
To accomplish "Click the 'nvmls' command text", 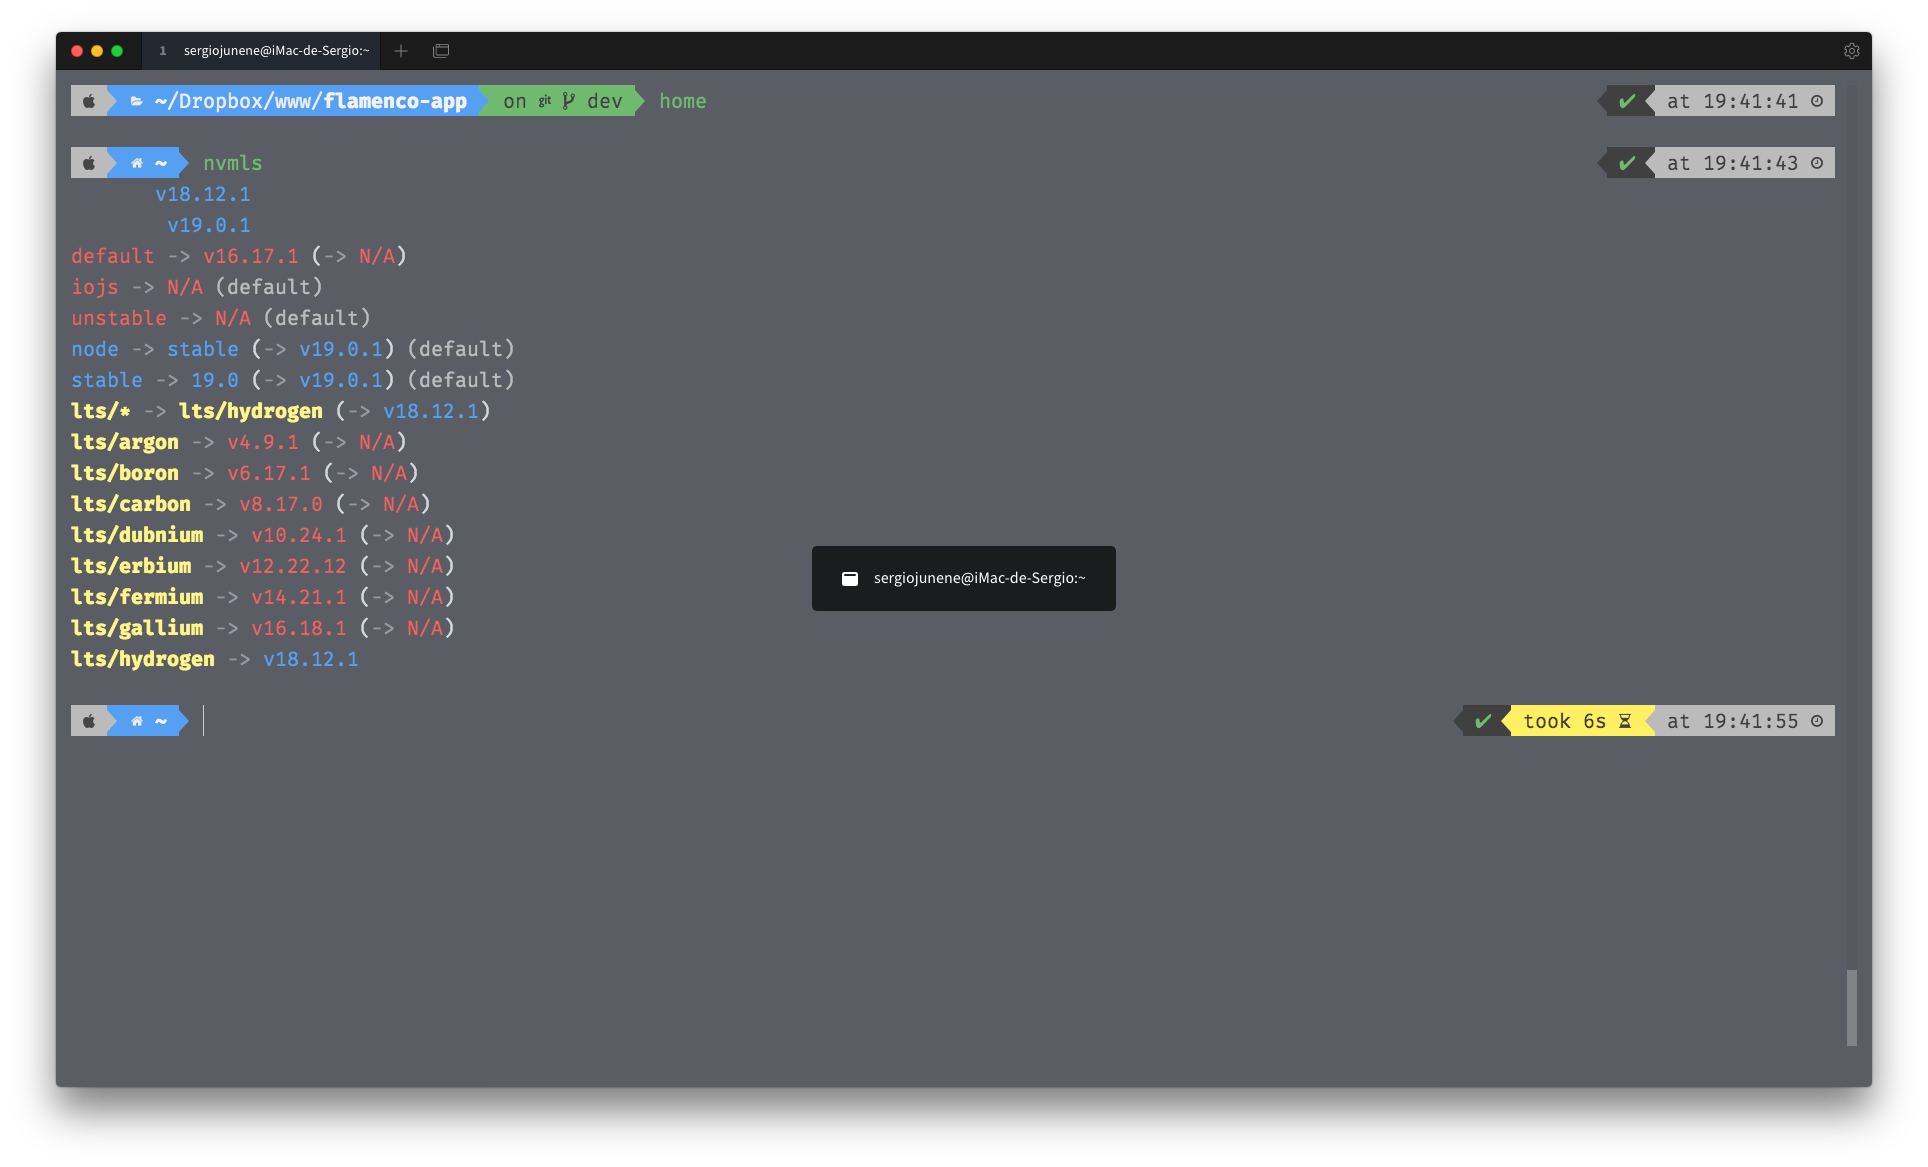I will tap(233, 163).
